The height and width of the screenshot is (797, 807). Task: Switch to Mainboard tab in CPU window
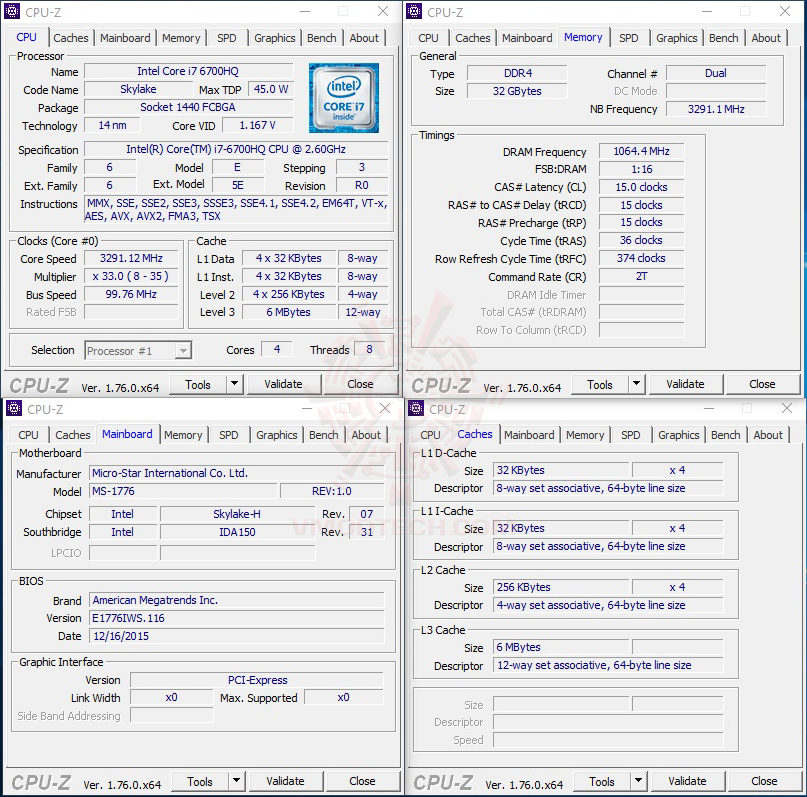(x=125, y=38)
